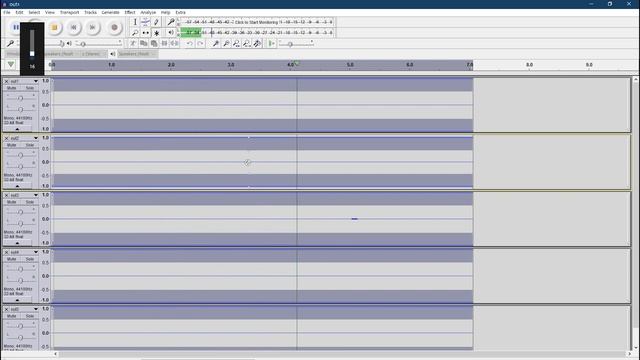Open the Generate menu
640x360 pixels.
click(x=110, y=12)
